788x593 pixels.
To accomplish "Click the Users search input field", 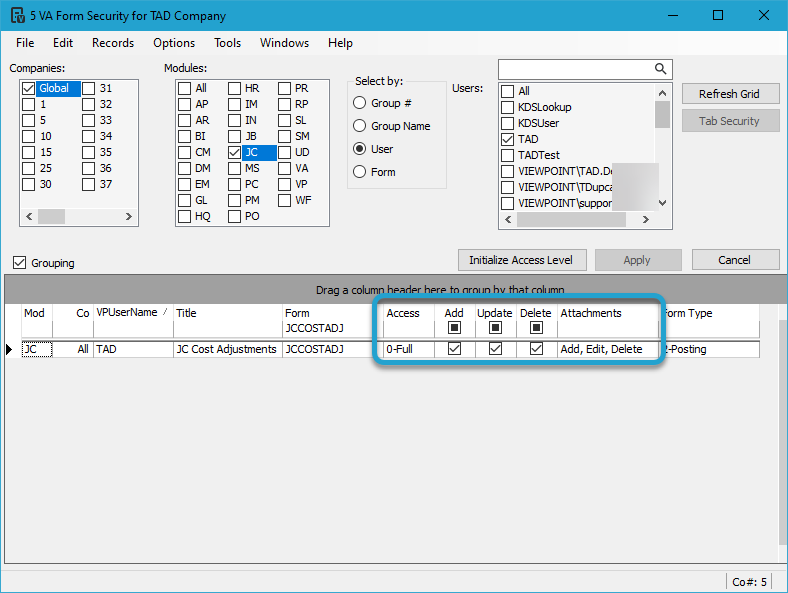I will pos(576,69).
